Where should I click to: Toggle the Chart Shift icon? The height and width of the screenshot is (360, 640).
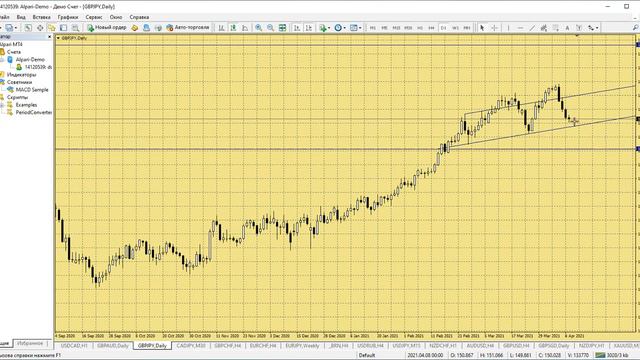tap(309, 28)
